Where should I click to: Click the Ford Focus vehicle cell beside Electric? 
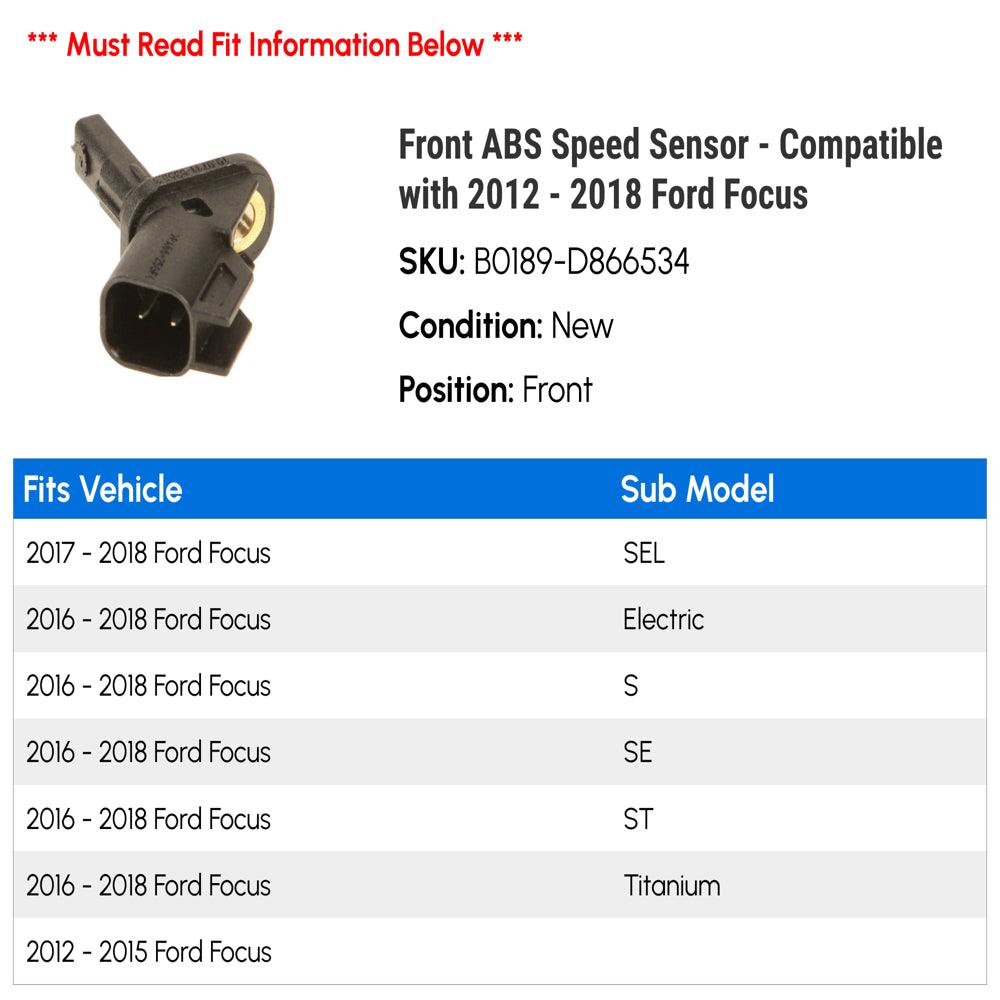click(149, 619)
